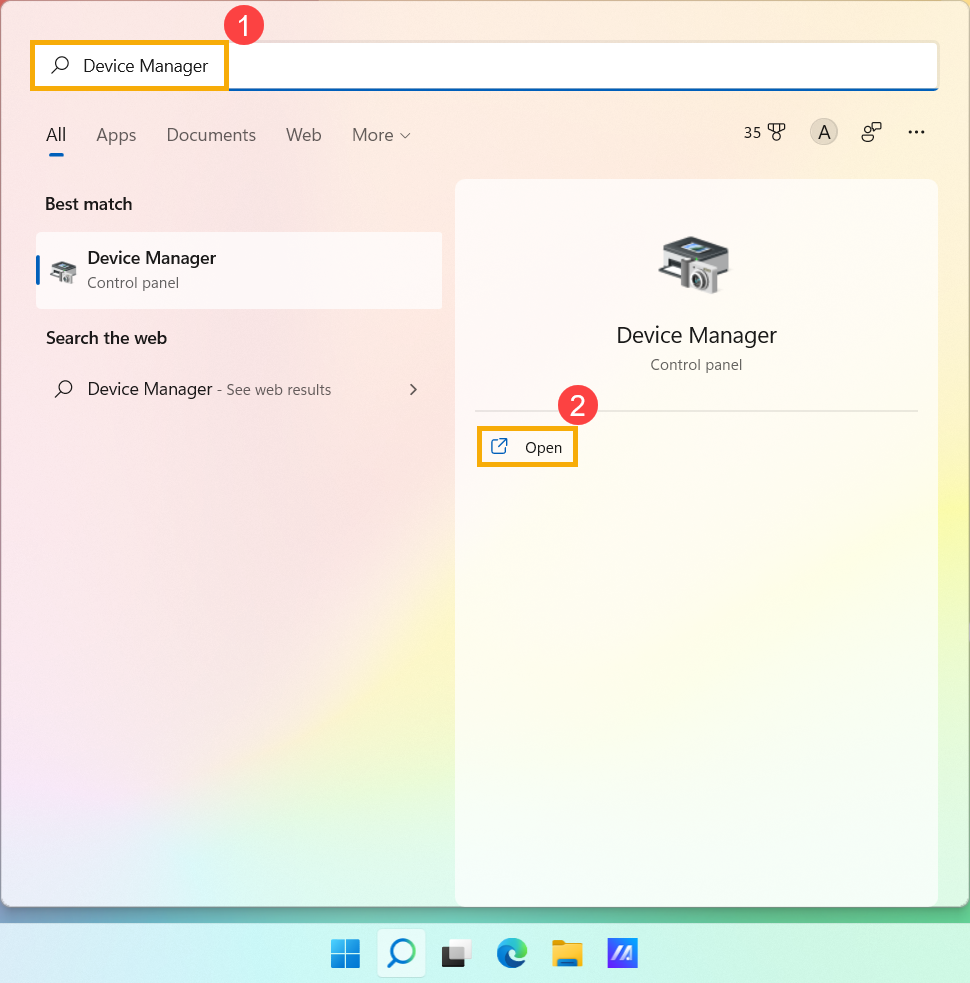This screenshot has height=983, width=970.
Task: Open the three-dot options menu
Action: 916,132
